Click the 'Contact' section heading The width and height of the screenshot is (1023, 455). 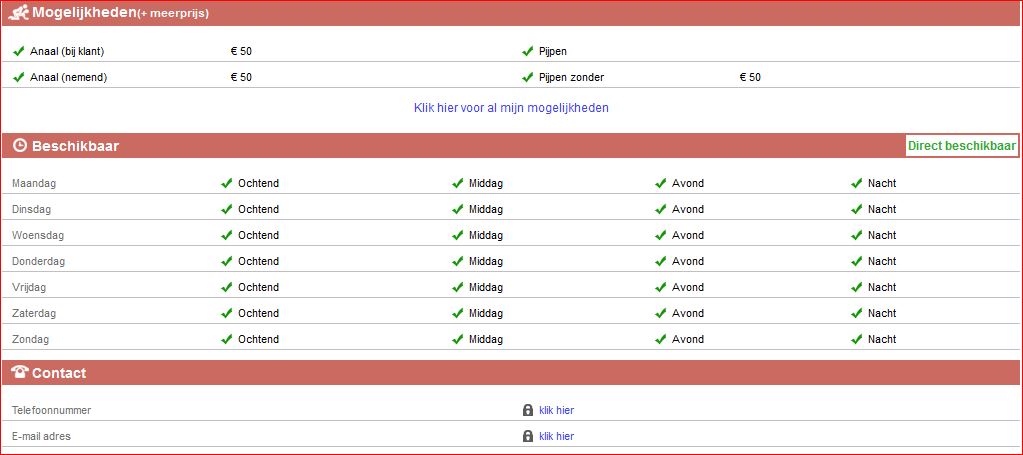pos(59,373)
